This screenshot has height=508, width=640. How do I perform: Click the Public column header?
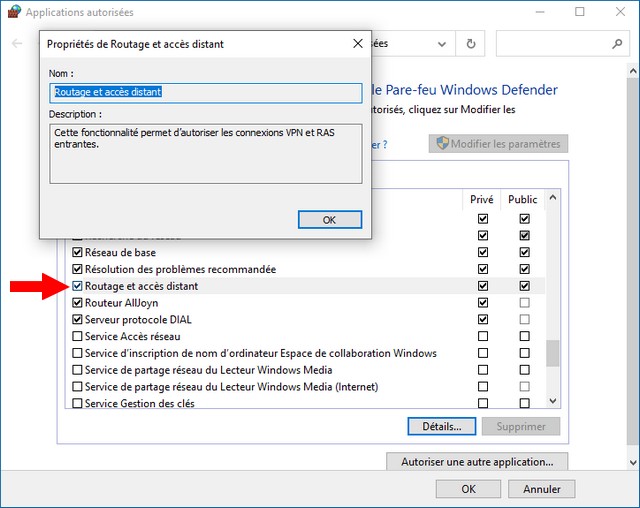(522, 199)
